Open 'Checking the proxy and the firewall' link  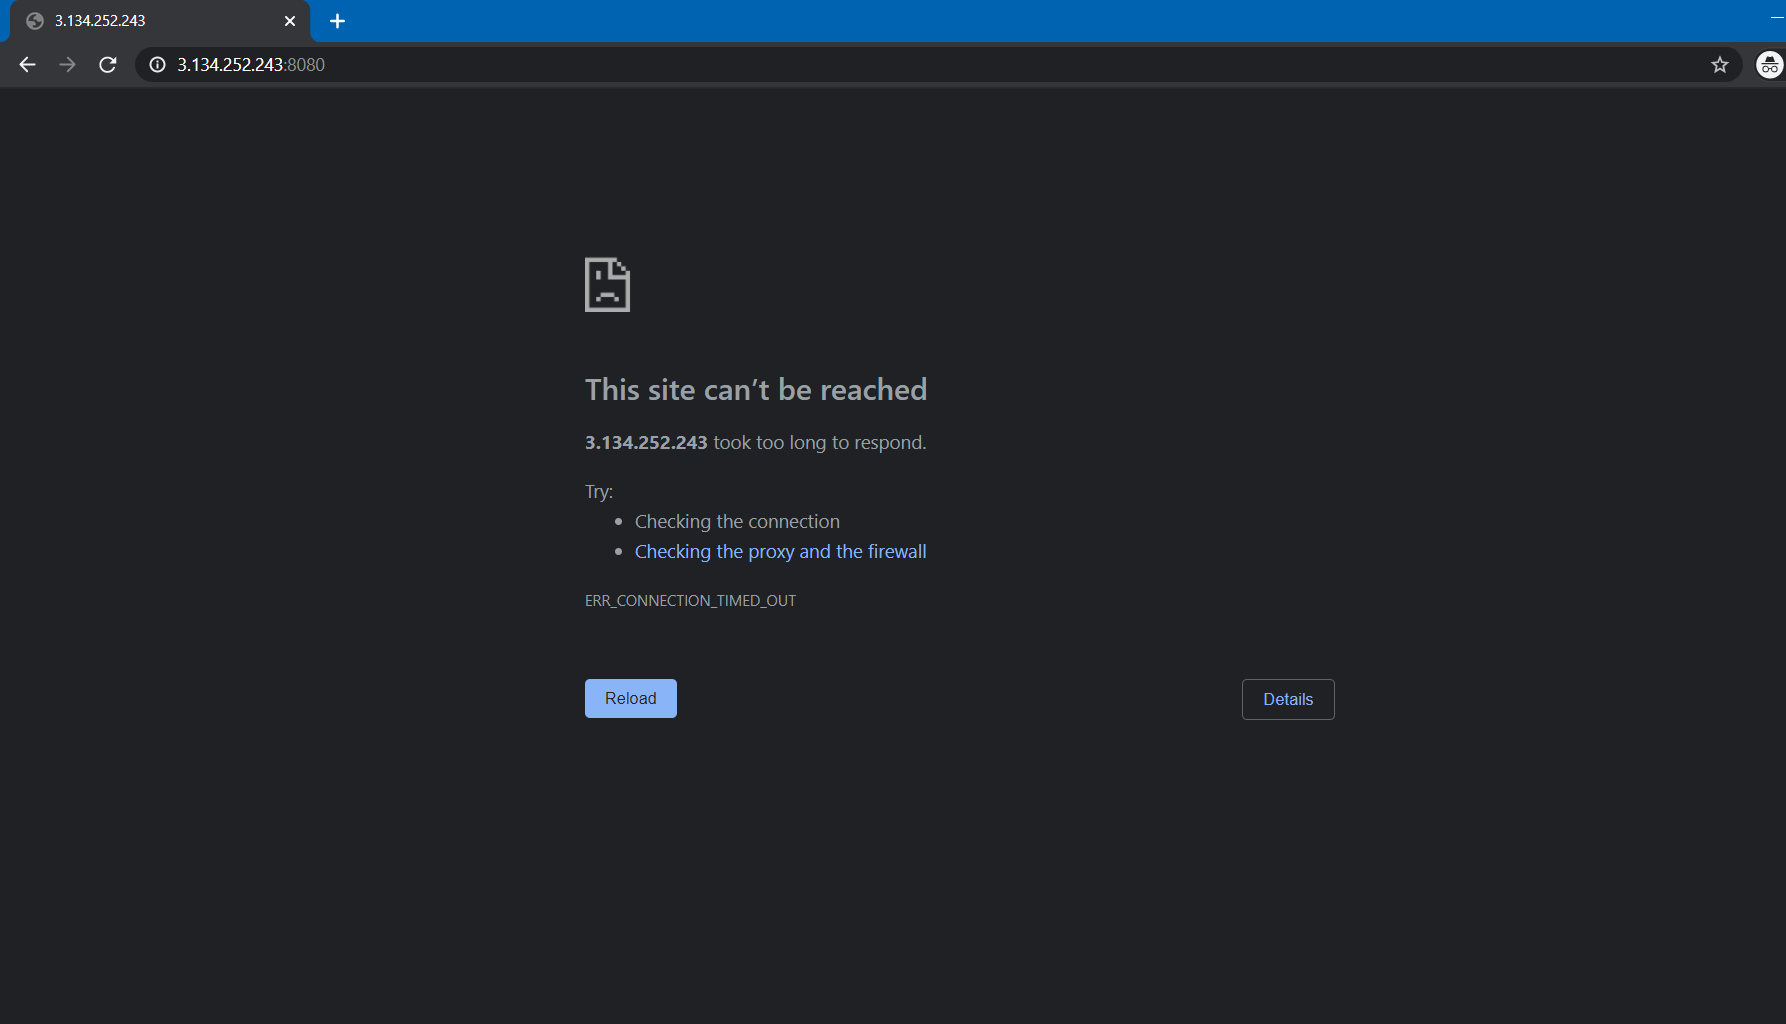pos(780,552)
